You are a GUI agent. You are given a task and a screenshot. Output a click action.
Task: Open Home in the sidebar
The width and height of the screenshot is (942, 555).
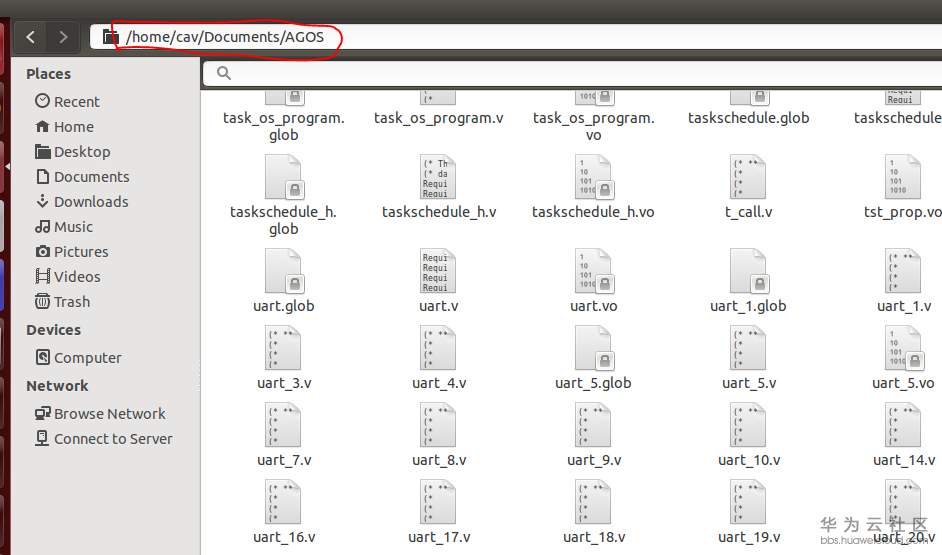(64, 127)
